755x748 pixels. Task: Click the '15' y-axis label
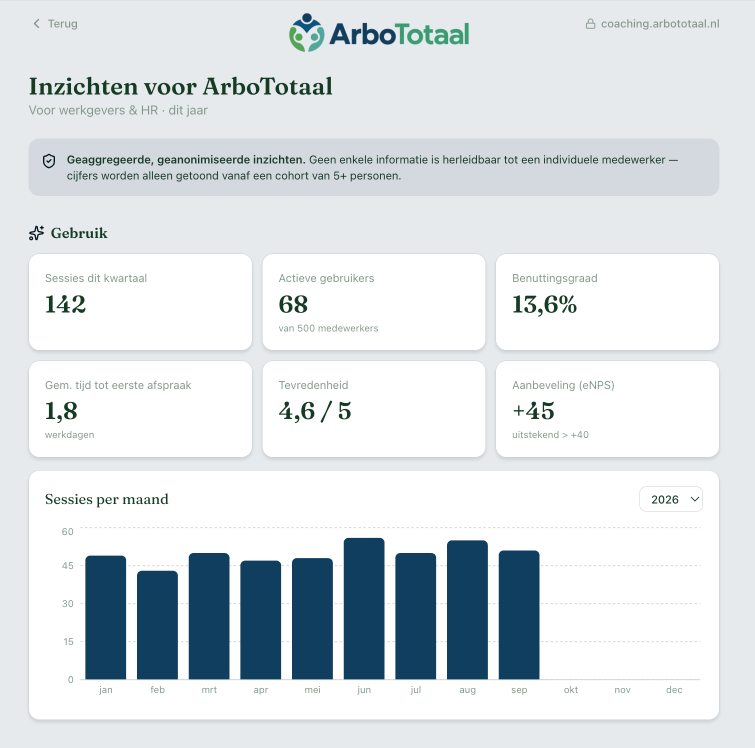[x=68, y=642]
